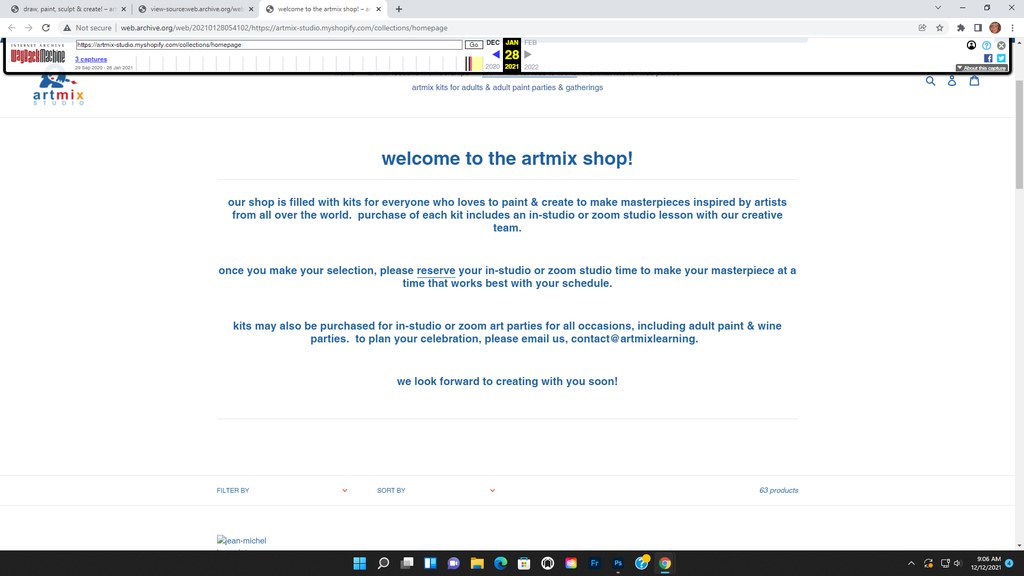The height and width of the screenshot is (576, 1024).
Task: Open Chrome profile avatar
Action: (x=995, y=27)
